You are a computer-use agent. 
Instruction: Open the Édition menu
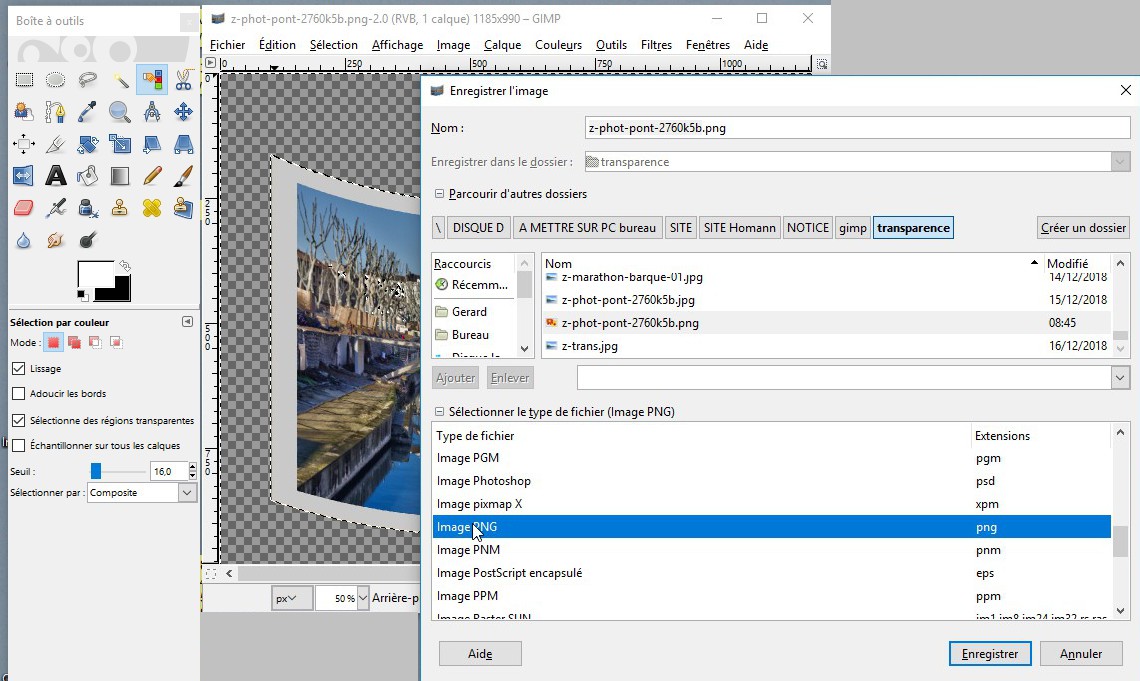(277, 45)
